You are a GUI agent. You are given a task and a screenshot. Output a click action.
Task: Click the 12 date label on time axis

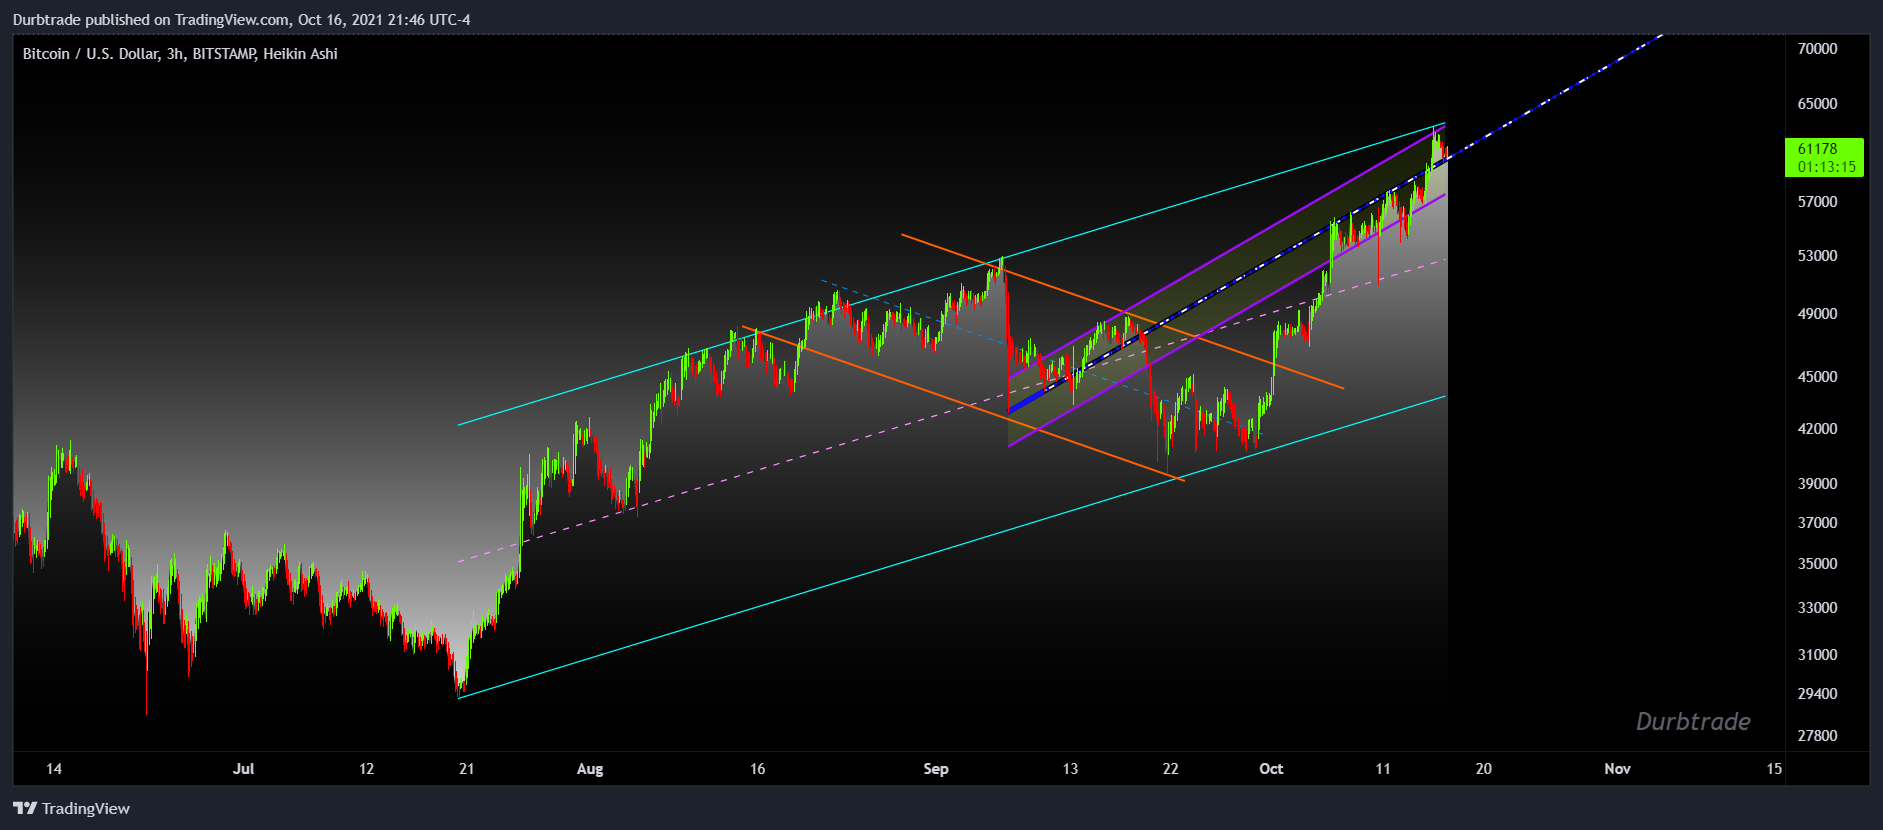pos(366,768)
